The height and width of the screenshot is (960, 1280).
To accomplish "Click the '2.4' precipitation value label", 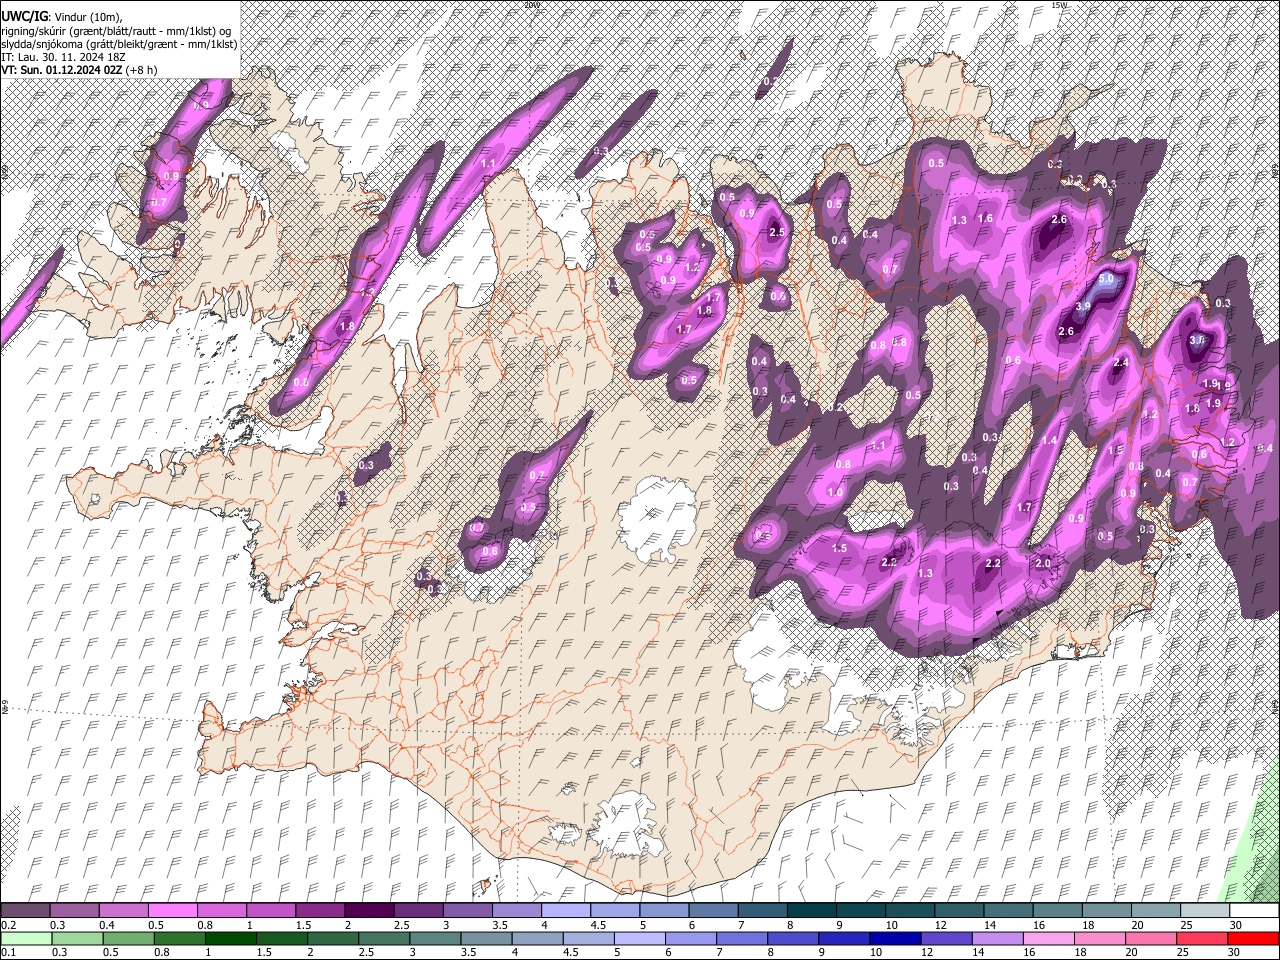I will 1121,362.
